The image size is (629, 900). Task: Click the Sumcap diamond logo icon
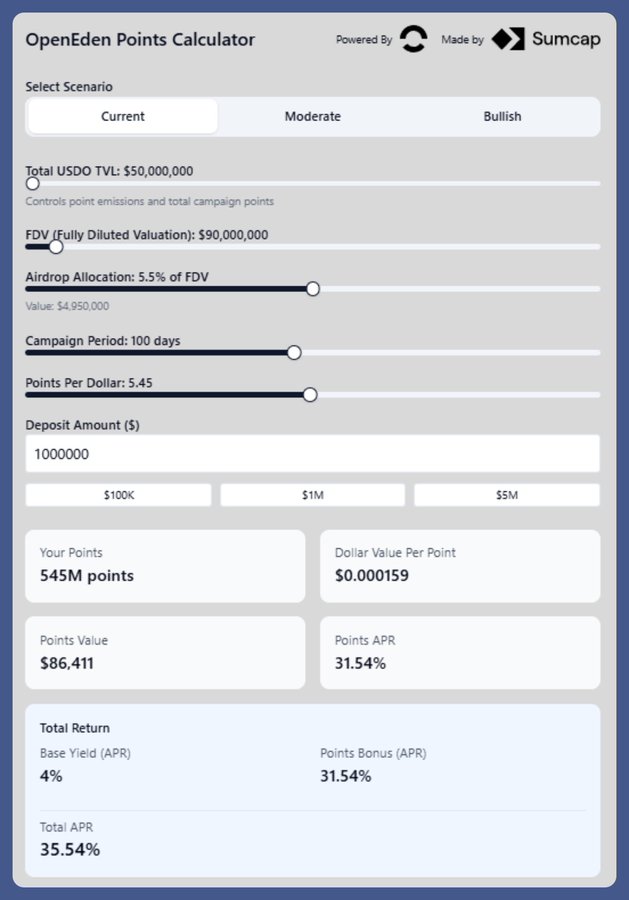coord(508,39)
